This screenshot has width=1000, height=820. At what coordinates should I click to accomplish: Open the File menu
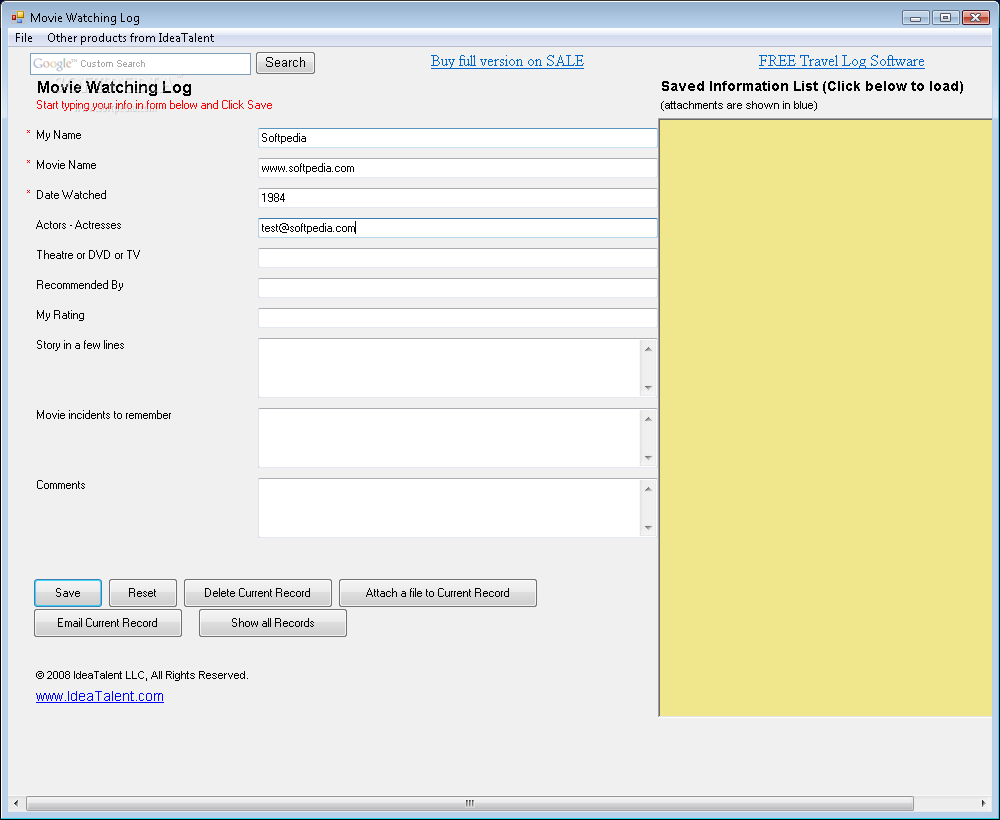[24, 38]
